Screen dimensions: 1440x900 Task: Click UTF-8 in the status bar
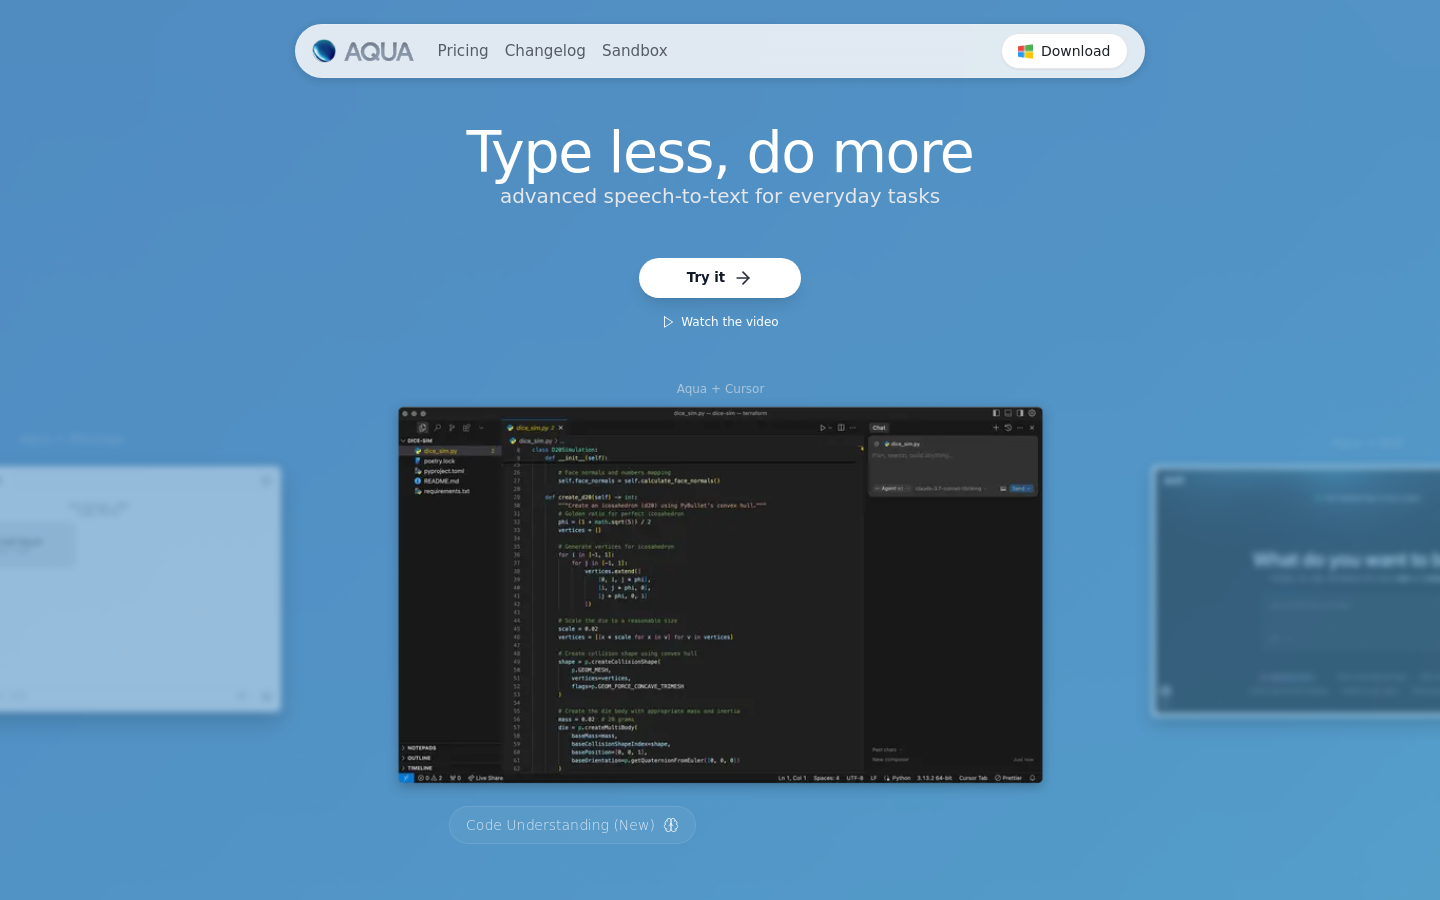[855, 778]
